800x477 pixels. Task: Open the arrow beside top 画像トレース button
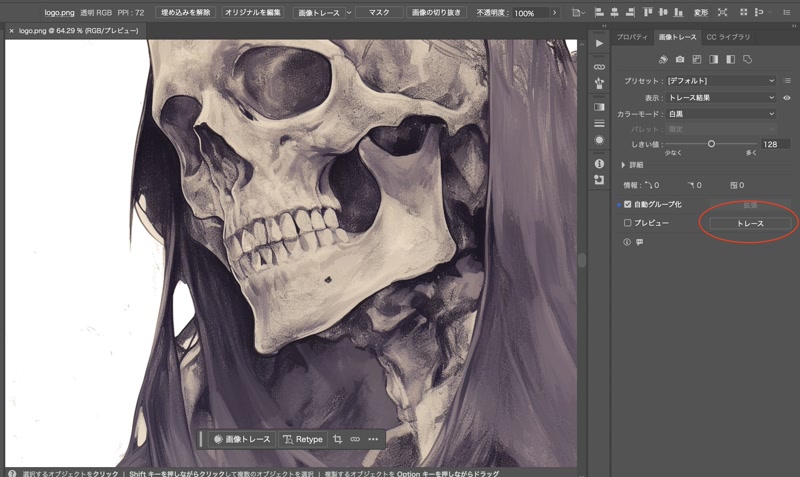click(x=349, y=13)
